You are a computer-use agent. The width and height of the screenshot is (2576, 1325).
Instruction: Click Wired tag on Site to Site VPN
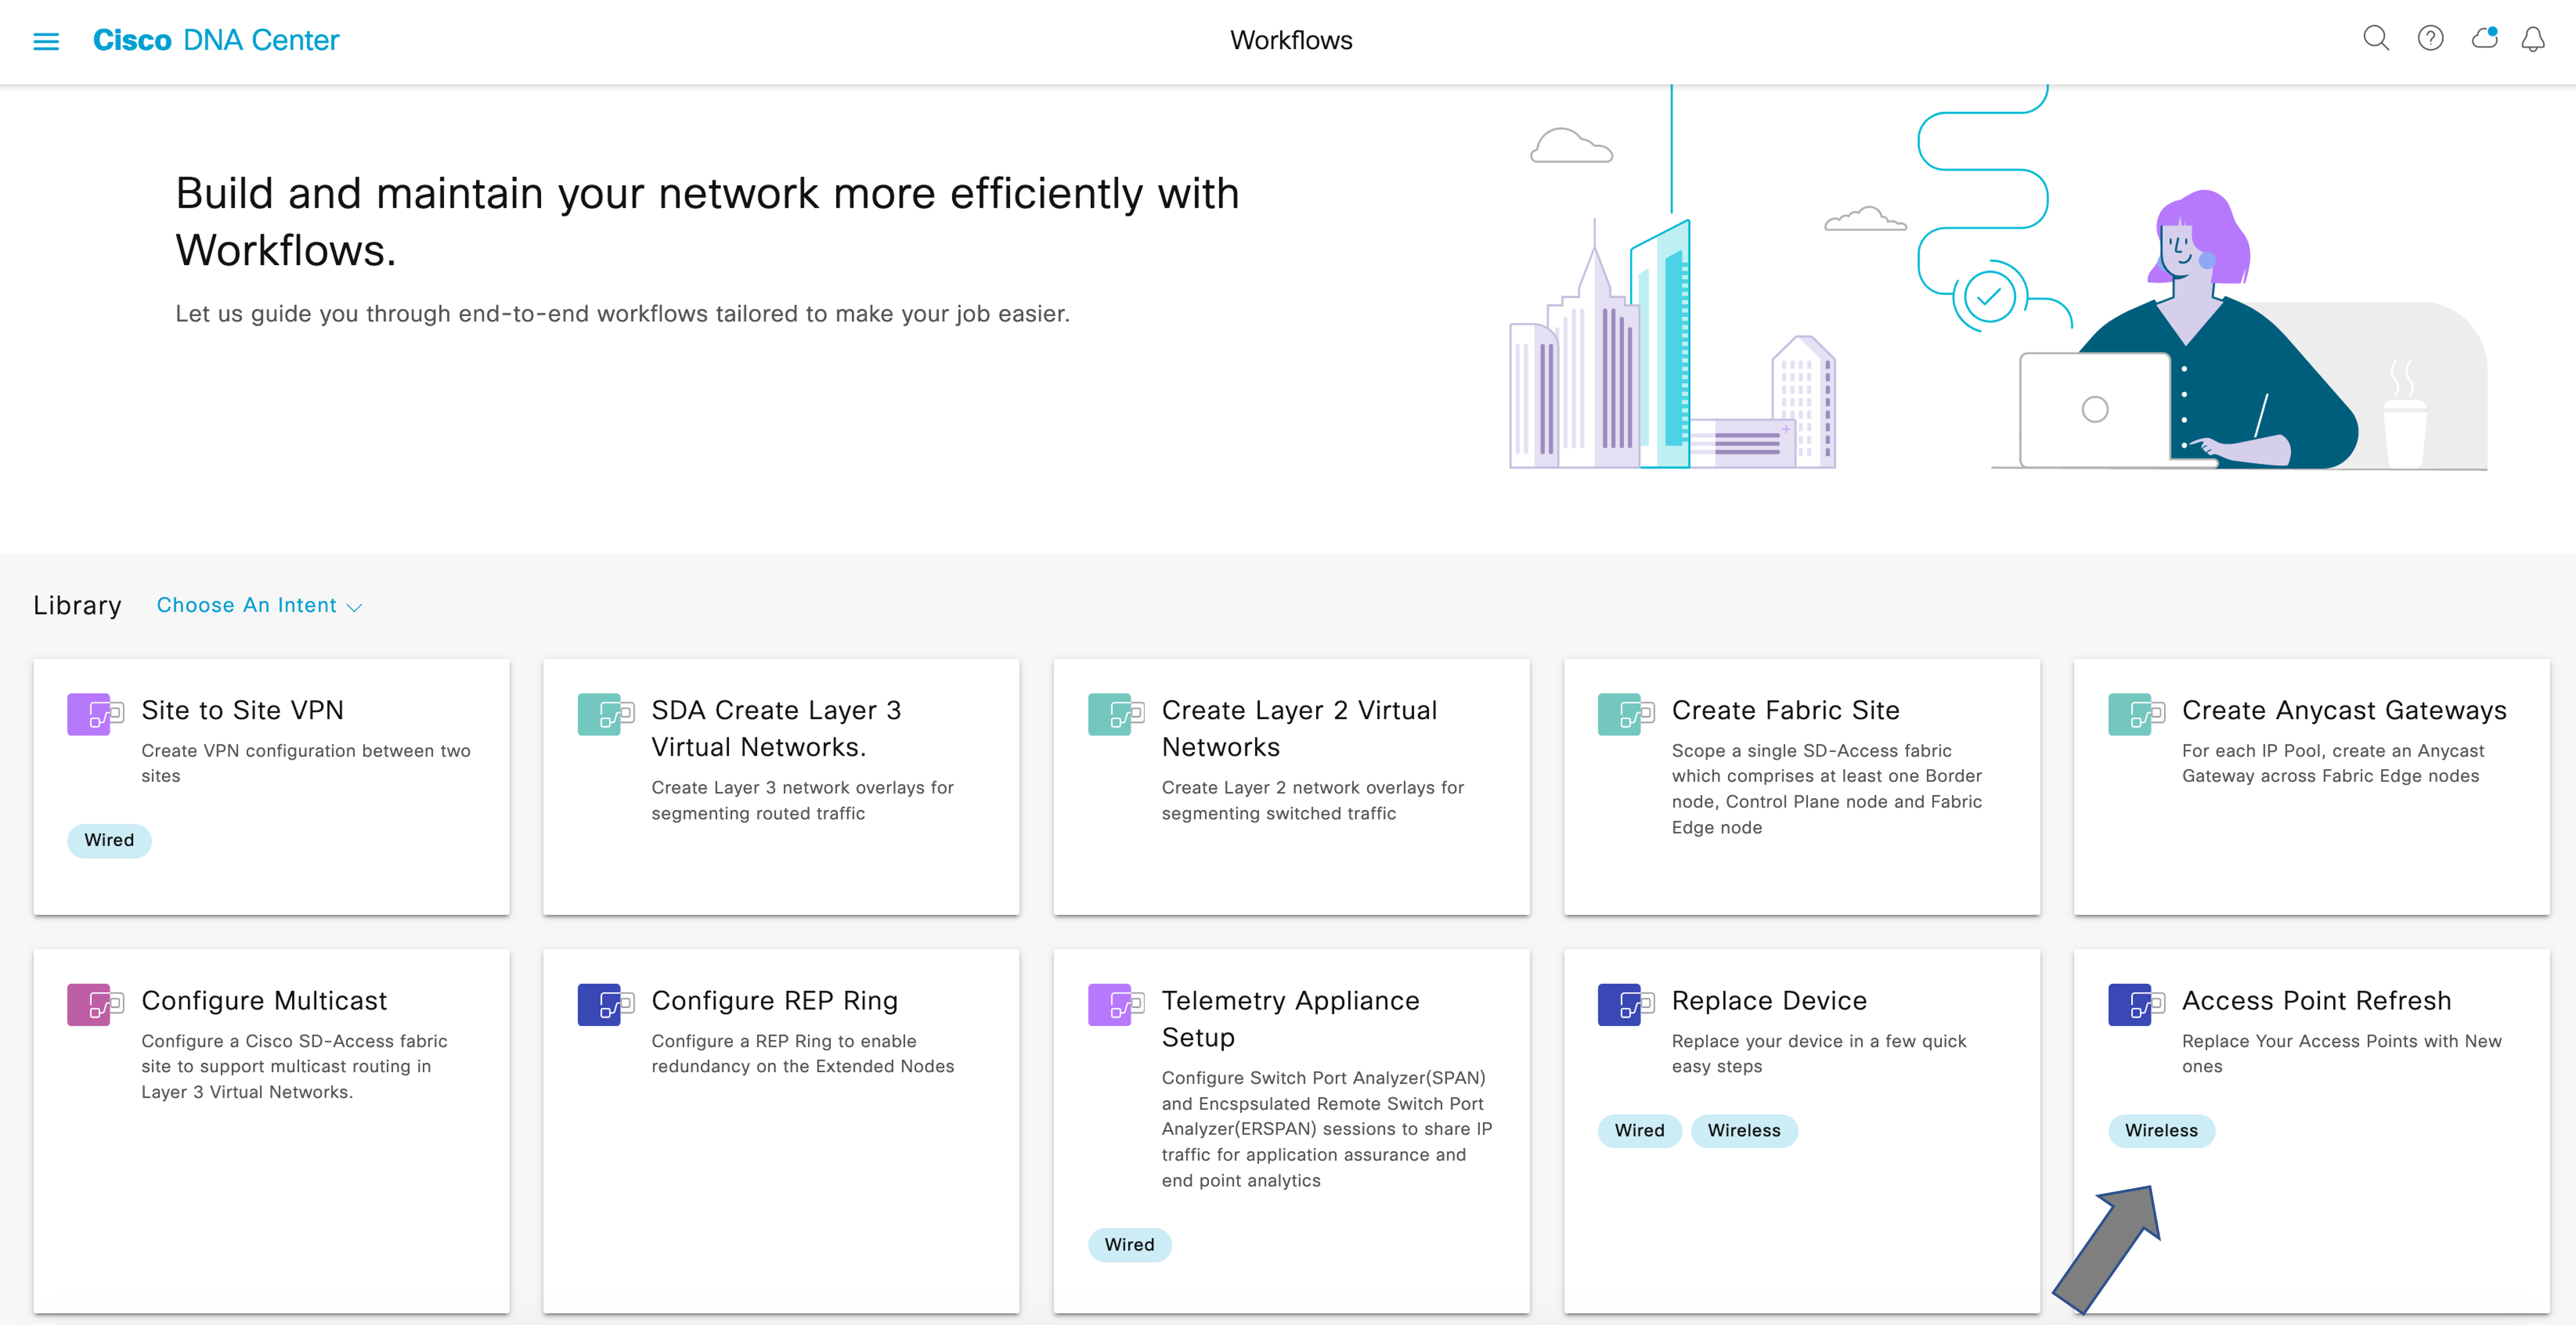(x=109, y=840)
